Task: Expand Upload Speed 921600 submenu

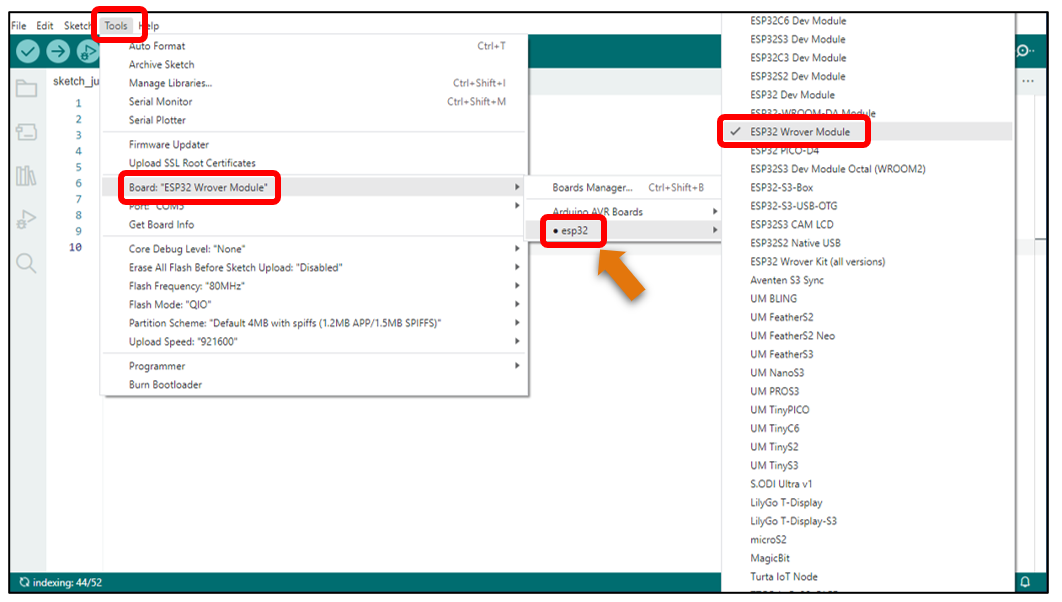Action: click(x=314, y=341)
